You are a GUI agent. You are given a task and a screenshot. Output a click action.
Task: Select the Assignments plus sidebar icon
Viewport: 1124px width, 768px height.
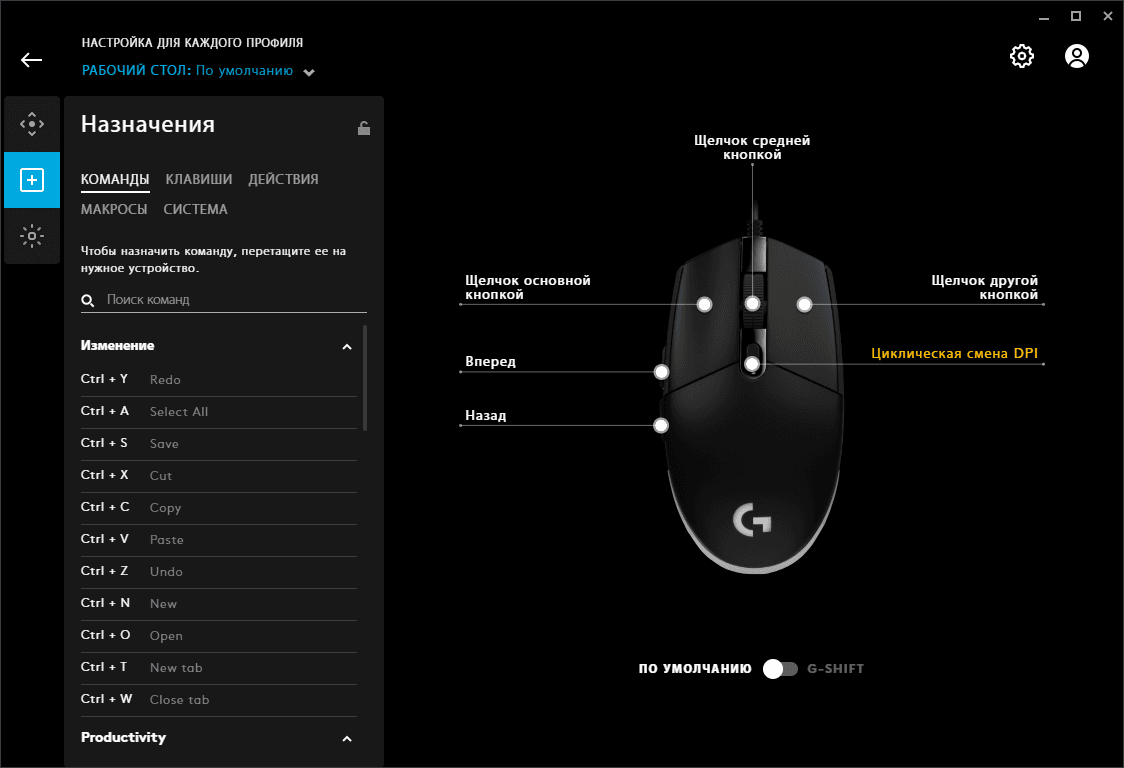[x=32, y=180]
